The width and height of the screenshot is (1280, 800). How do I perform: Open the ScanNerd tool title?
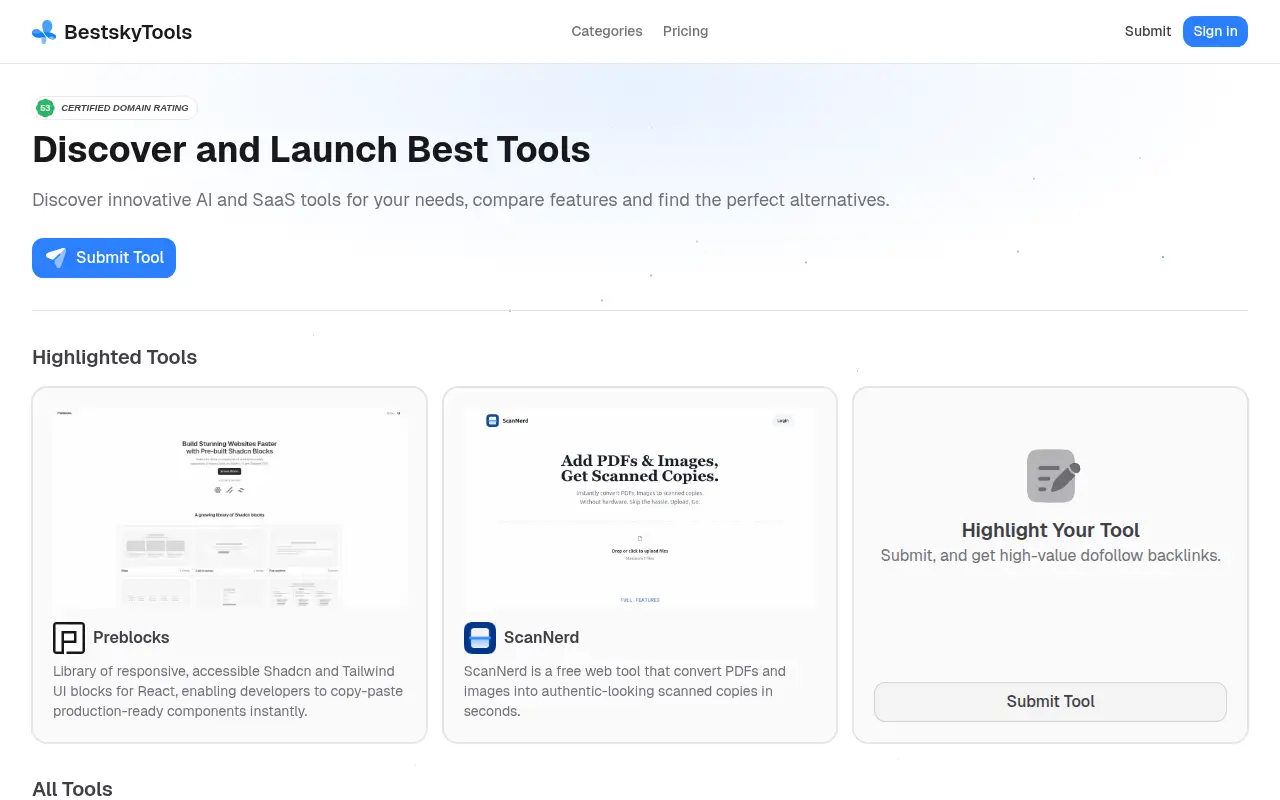541,637
